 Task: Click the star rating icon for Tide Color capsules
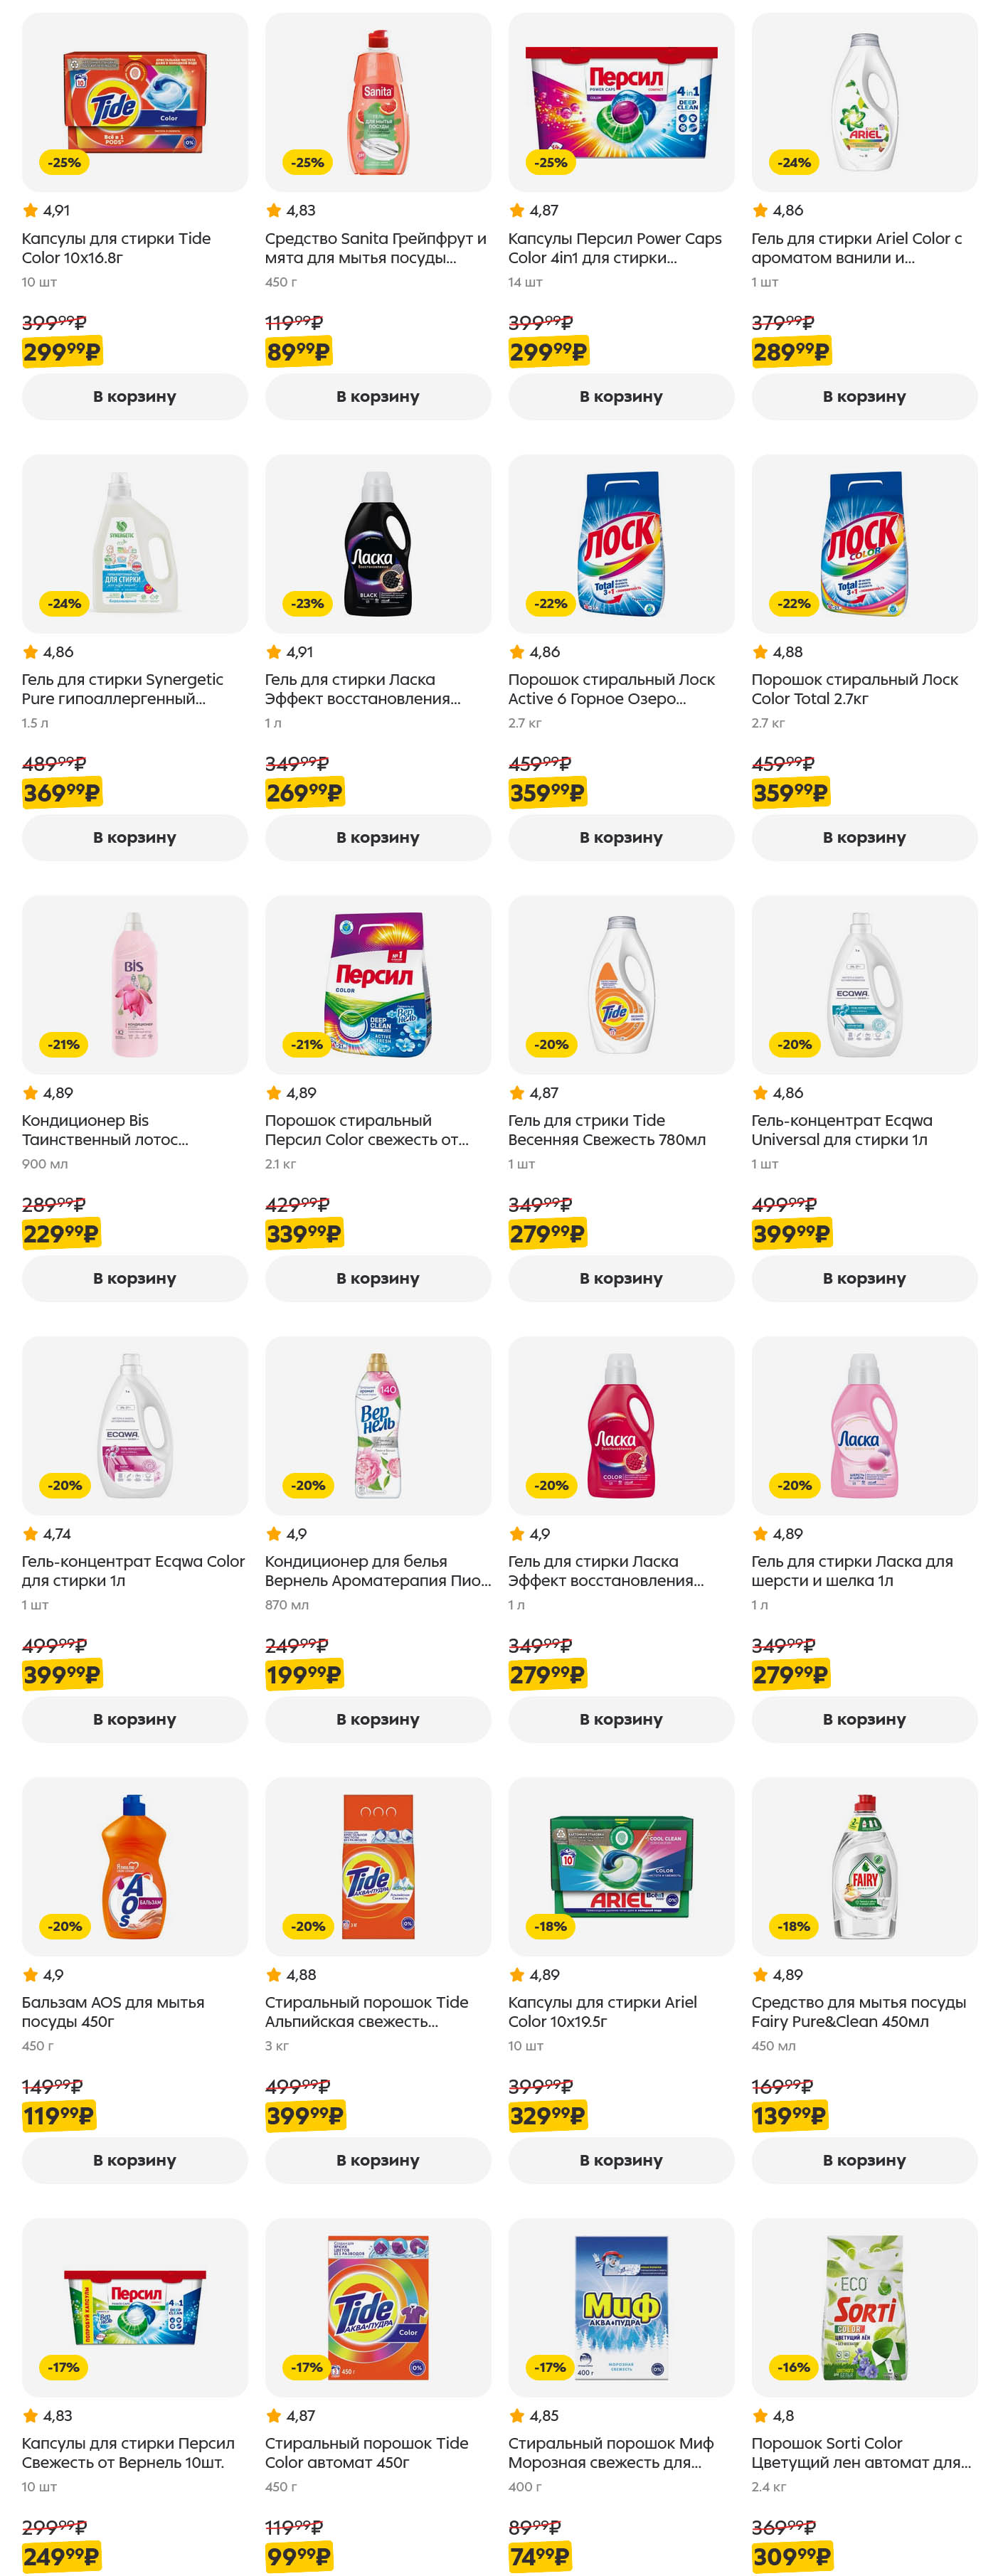point(30,210)
